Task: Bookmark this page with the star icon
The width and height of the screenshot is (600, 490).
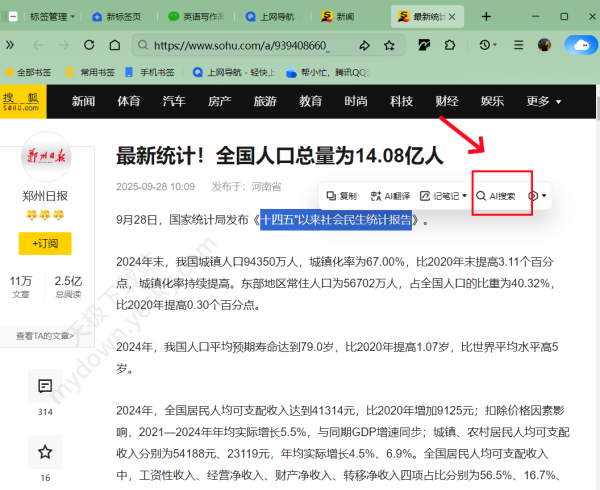Action: (x=388, y=45)
